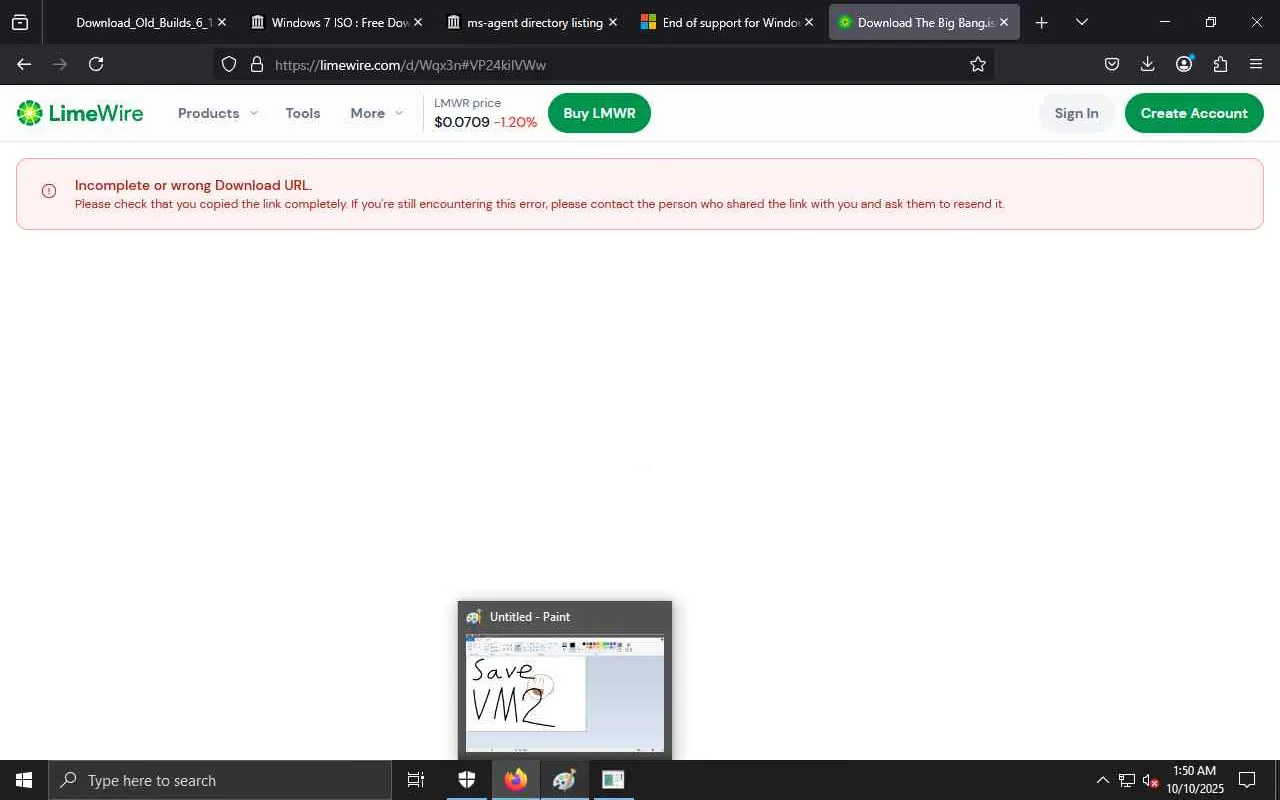Bookmark this page with the star
1280x800 pixels.
click(x=978, y=64)
